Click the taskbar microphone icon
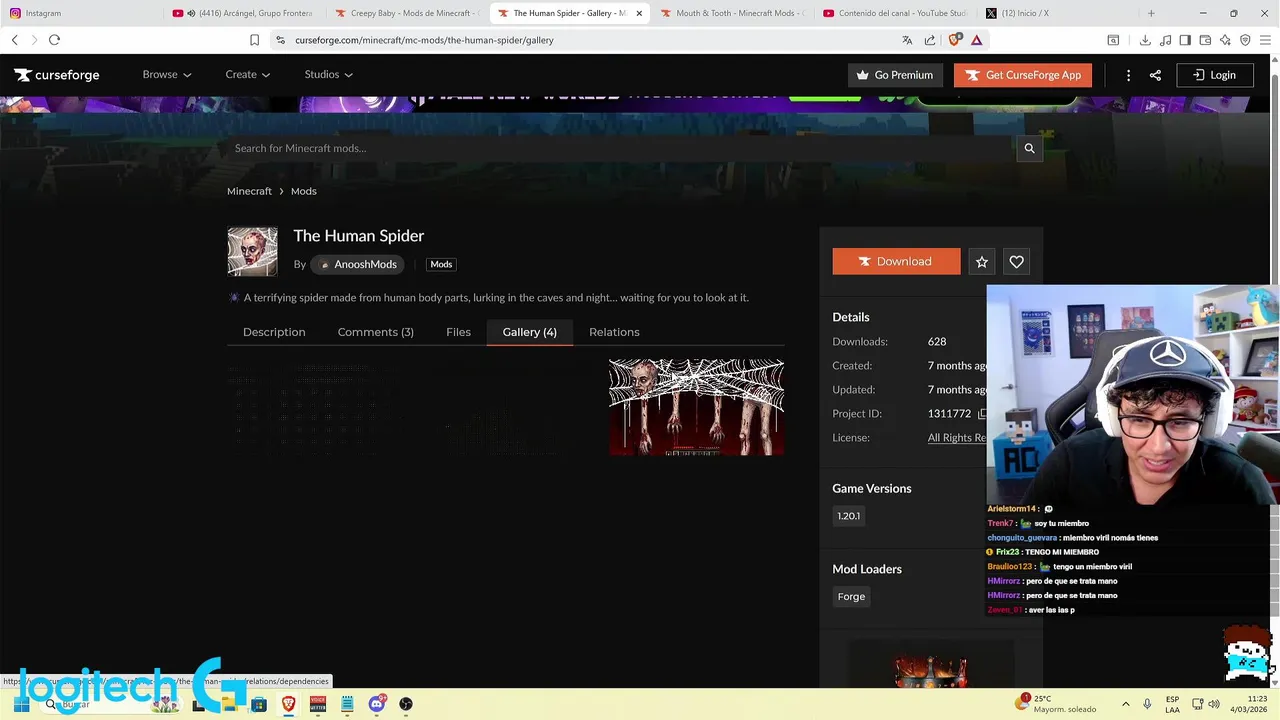The image size is (1280, 720). [1147, 704]
